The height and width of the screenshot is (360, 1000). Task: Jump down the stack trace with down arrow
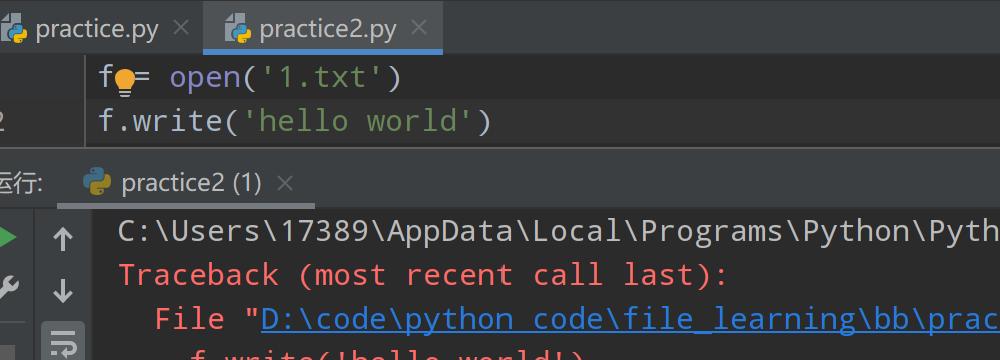[x=62, y=291]
